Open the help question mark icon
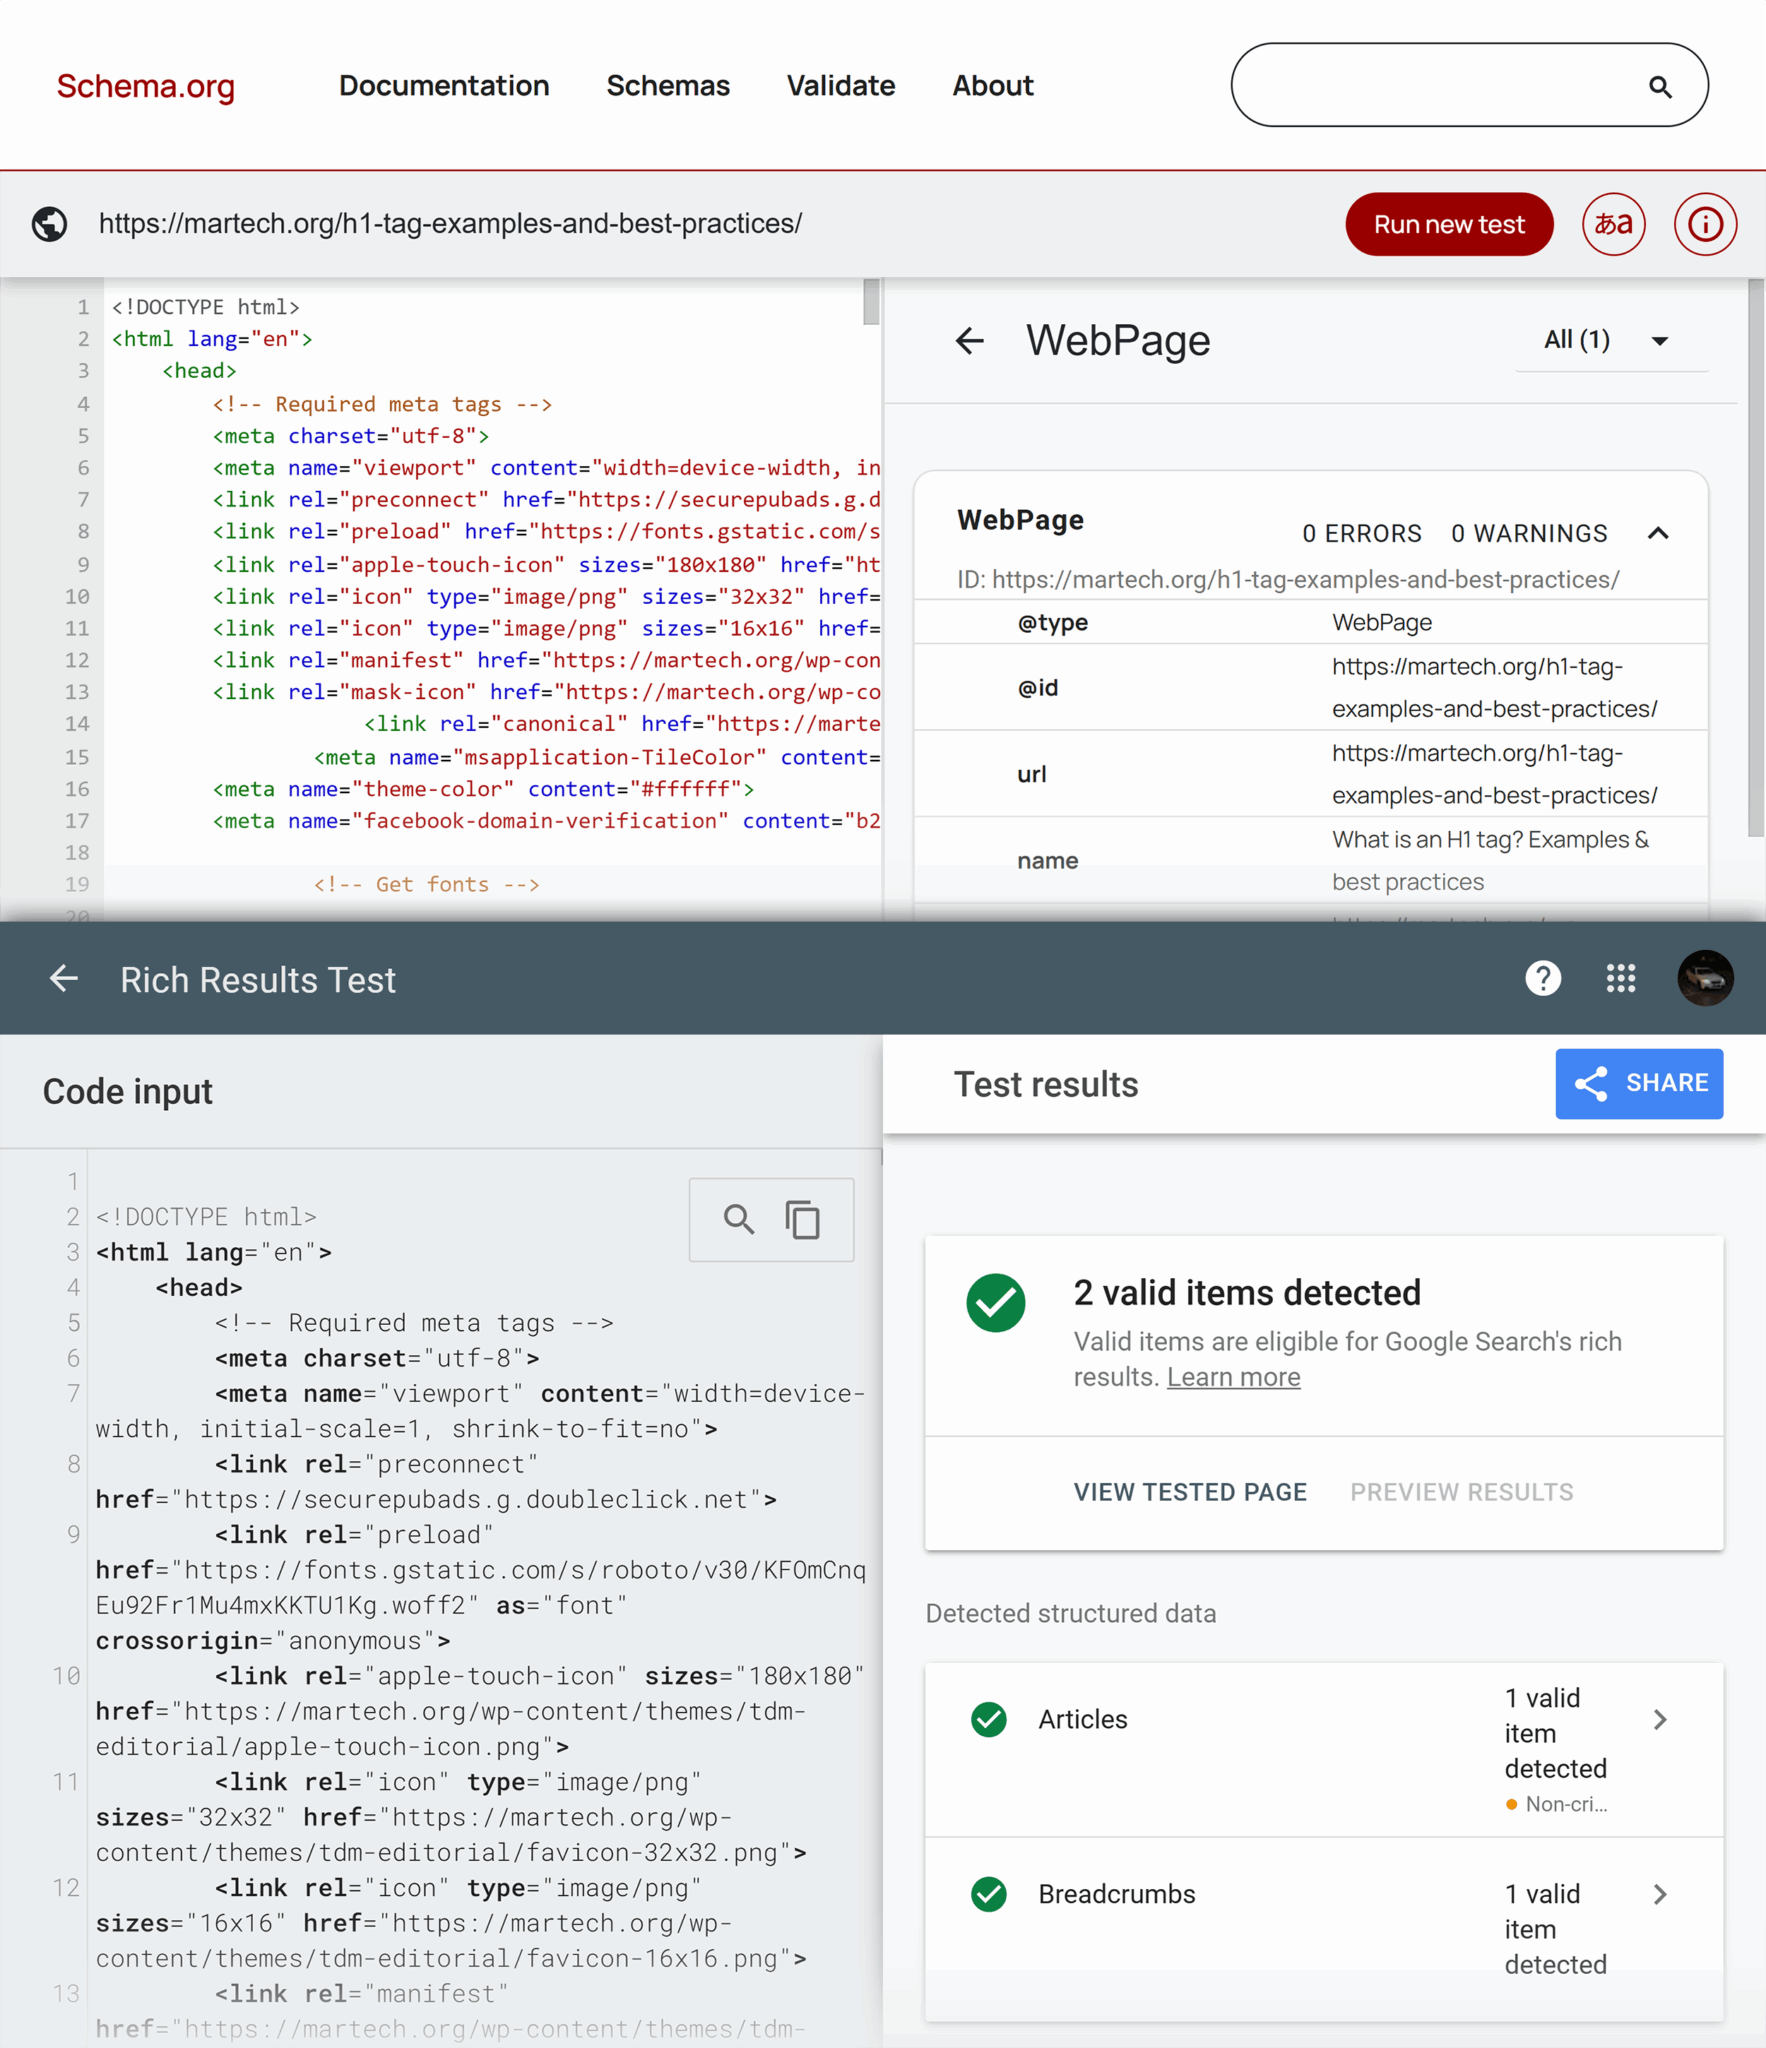This screenshot has height=2048, width=1766. (x=1543, y=979)
